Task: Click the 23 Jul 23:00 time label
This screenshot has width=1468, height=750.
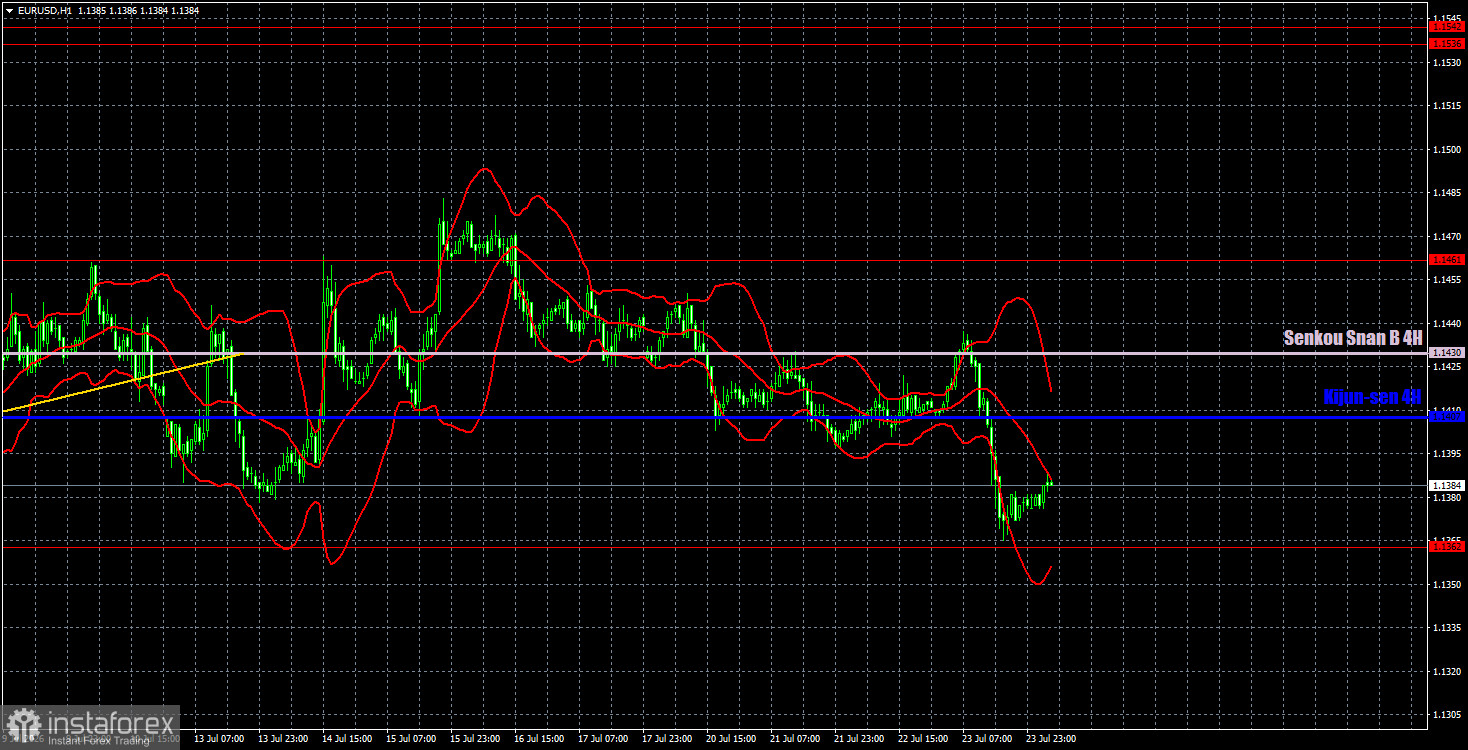Action: click(x=1051, y=739)
